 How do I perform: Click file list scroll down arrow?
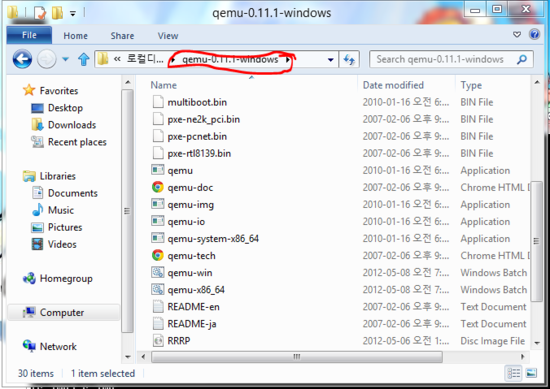[537, 343]
